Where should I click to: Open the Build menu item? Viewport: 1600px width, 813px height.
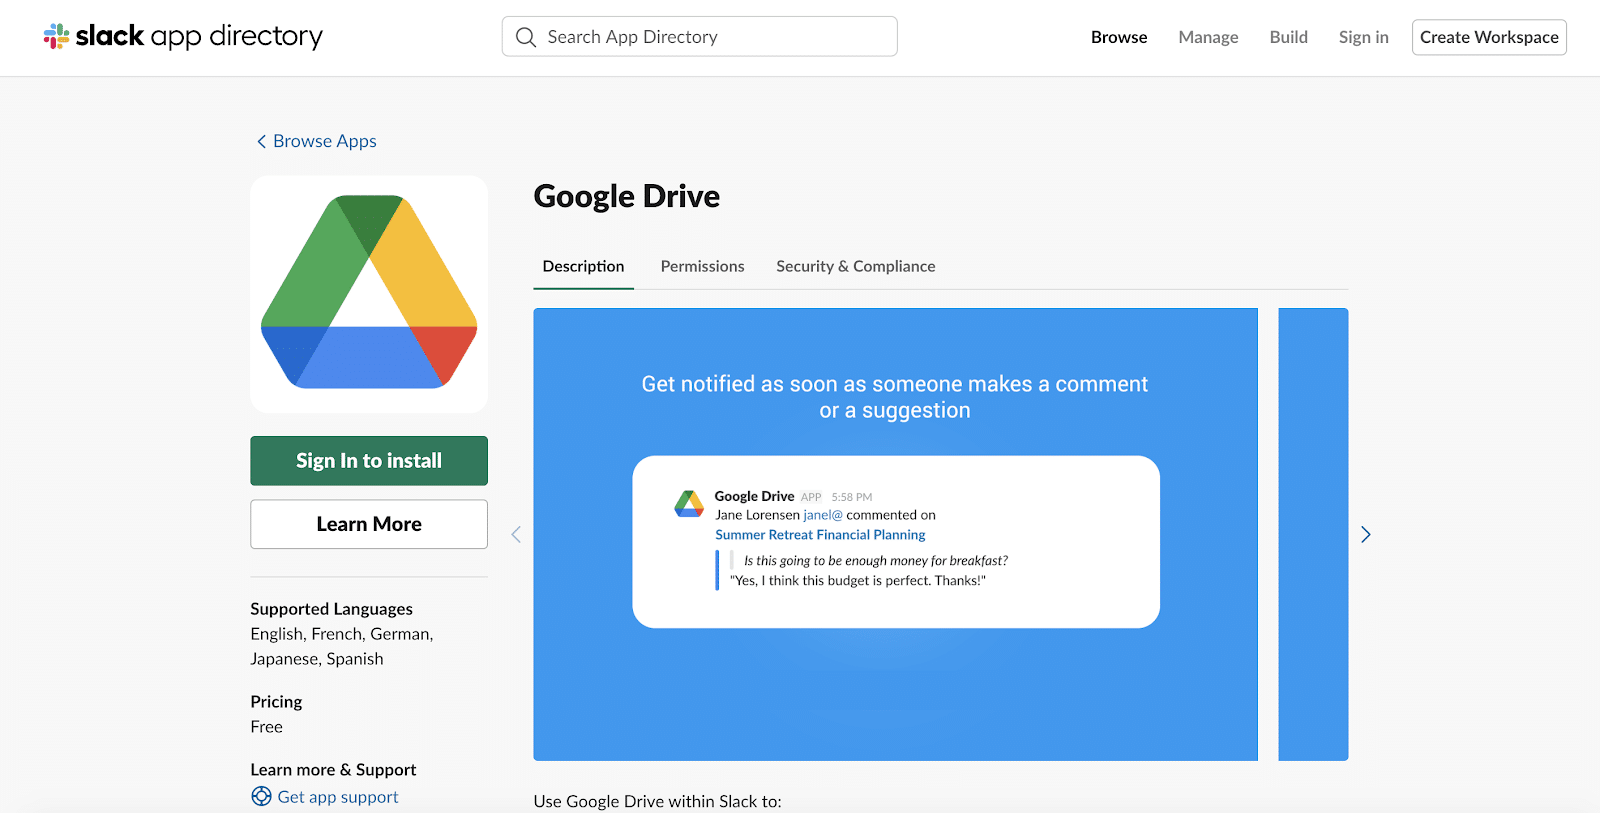click(1288, 37)
